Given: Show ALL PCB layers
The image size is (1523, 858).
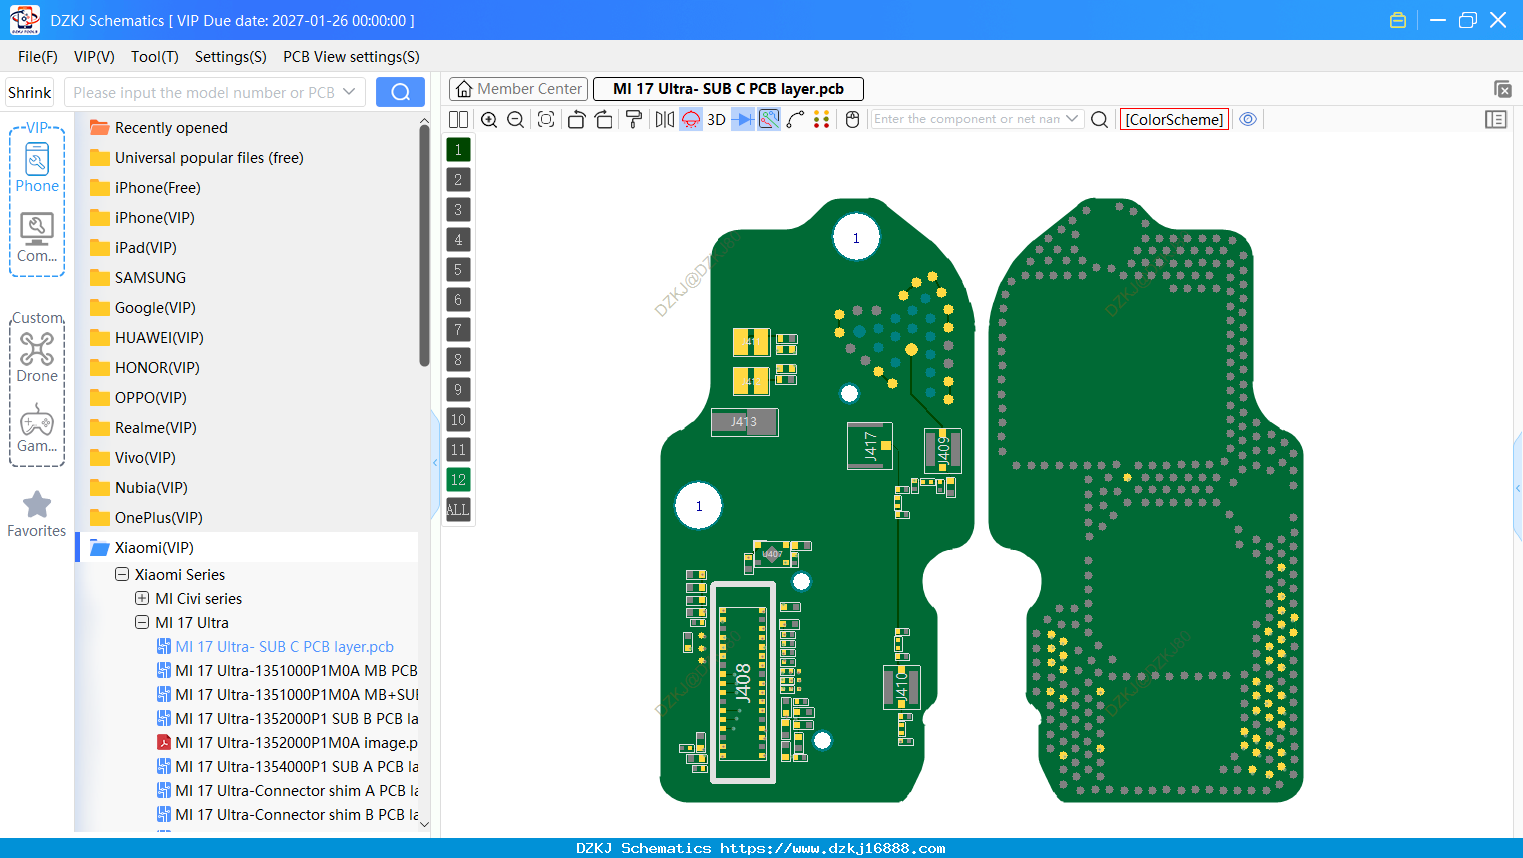Looking at the screenshot, I should point(458,509).
